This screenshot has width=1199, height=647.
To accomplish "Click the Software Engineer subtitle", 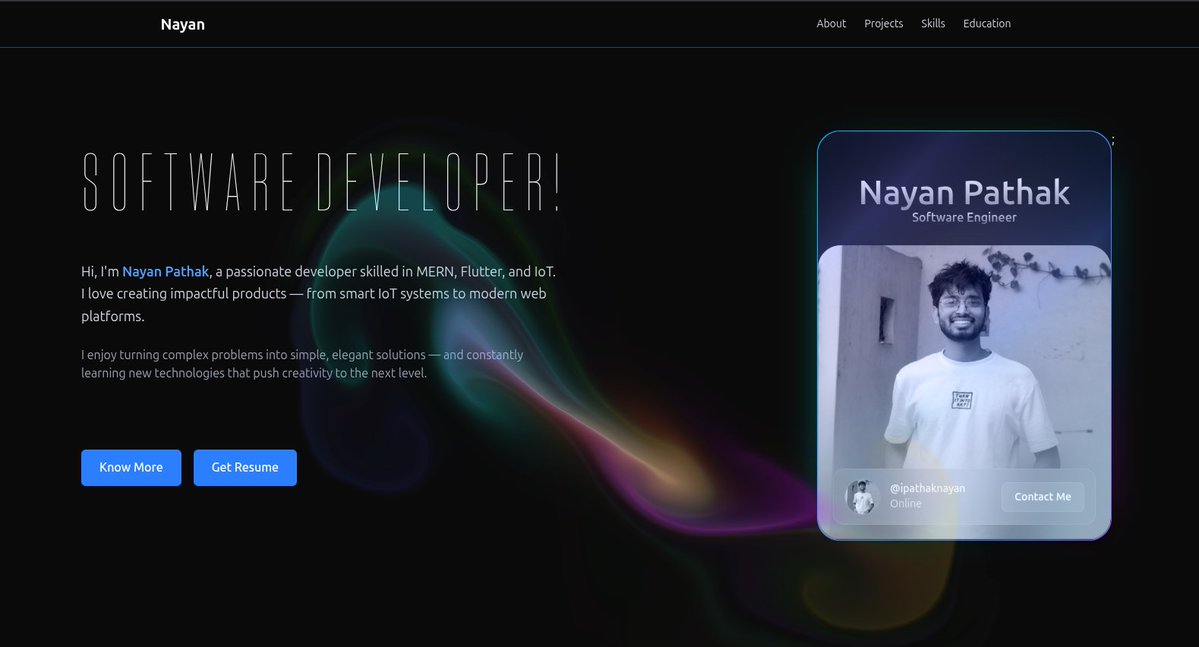I will pyautogui.click(x=964, y=216).
